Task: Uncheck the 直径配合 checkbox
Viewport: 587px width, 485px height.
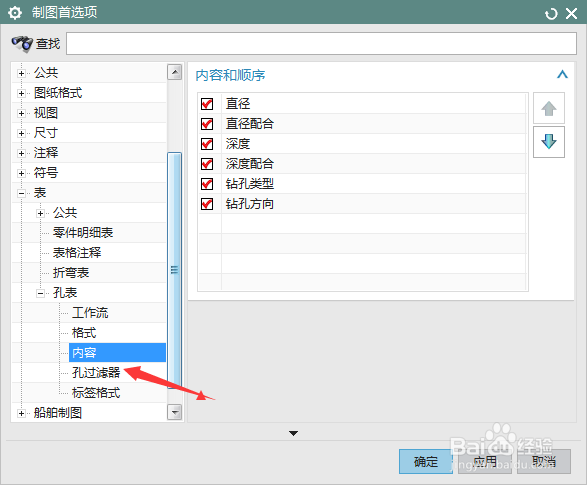Action: [x=207, y=124]
